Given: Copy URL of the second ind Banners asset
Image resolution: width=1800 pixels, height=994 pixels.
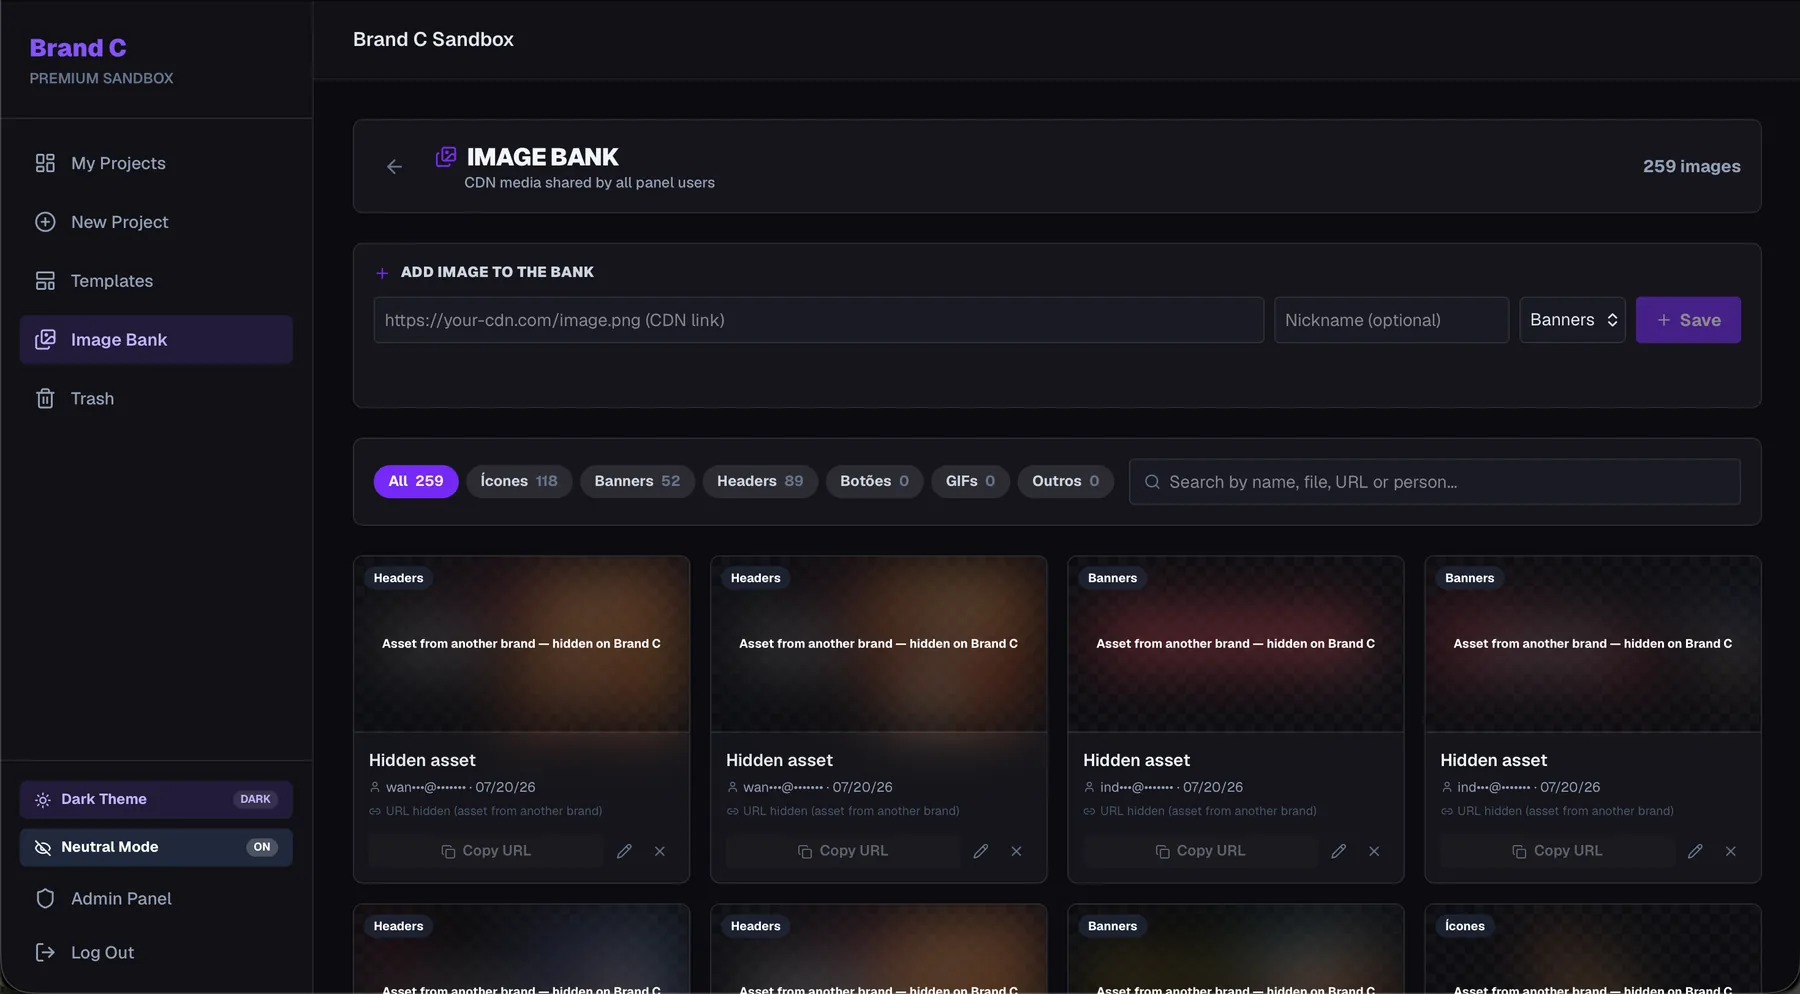Looking at the screenshot, I should coord(1557,851).
